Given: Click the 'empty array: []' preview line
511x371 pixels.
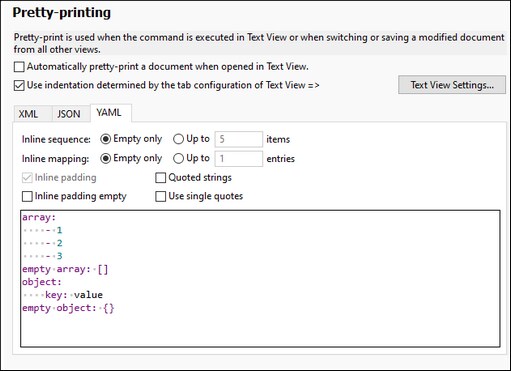Looking at the screenshot, I should [x=65, y=269].
